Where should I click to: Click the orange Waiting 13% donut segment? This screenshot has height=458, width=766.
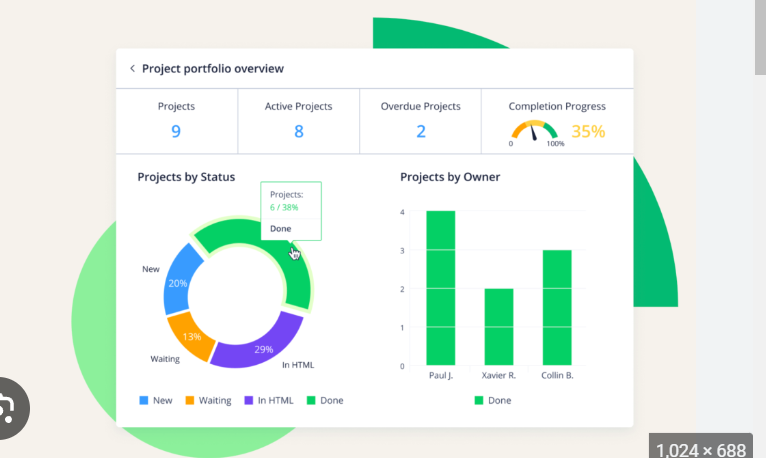point(190,335)
